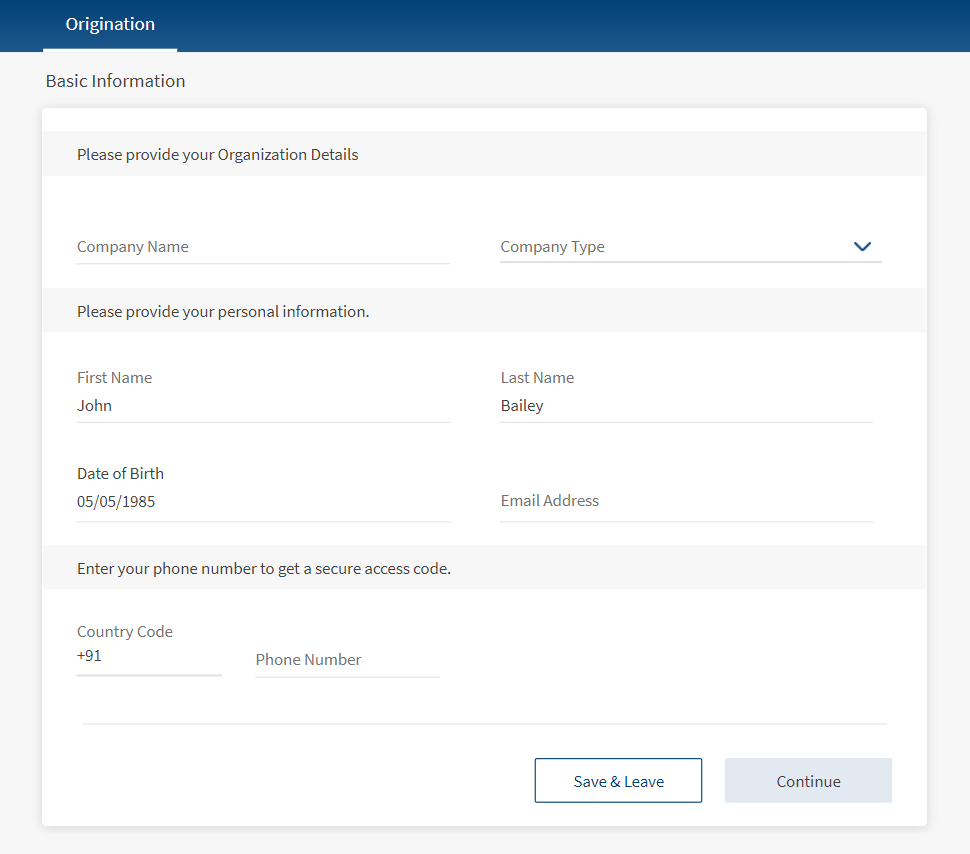Image resolution: width=970 pixels, height=854 pixels.
Task: Click the Save & Leave button
Action: coord(619,781)
